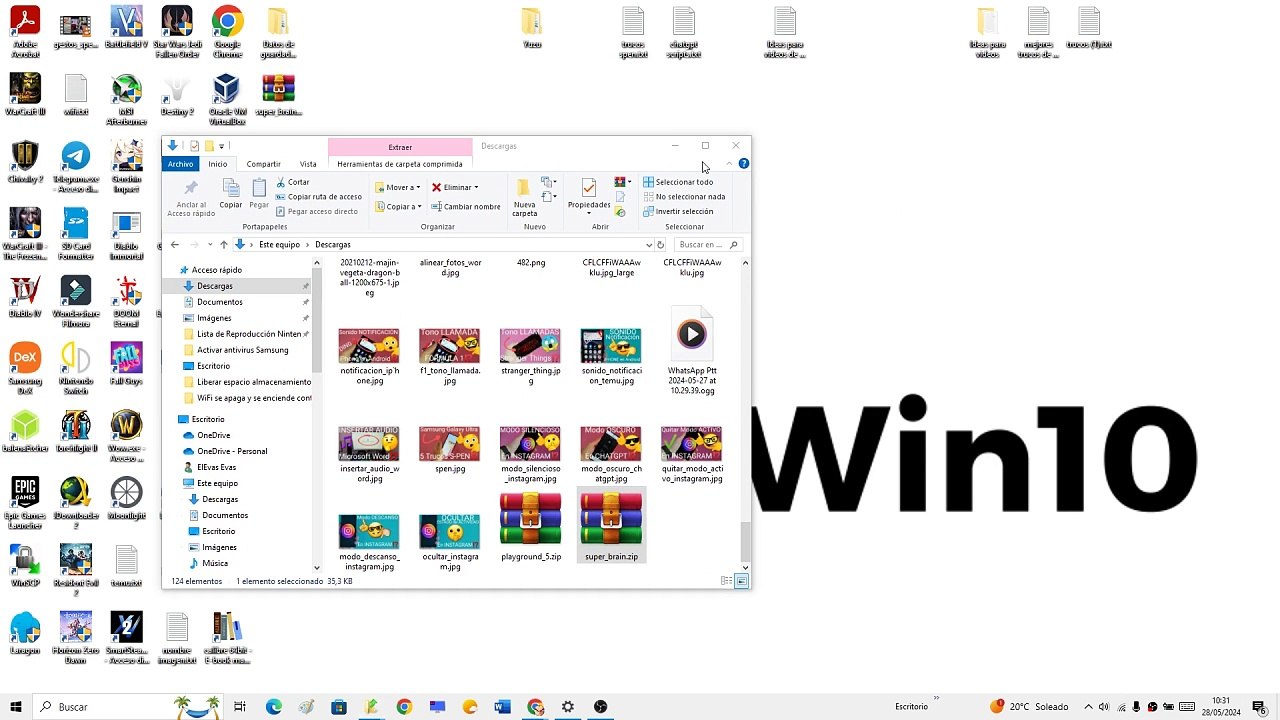Select OneDrive - Personal in navigation pane

(x=225, y=451)
